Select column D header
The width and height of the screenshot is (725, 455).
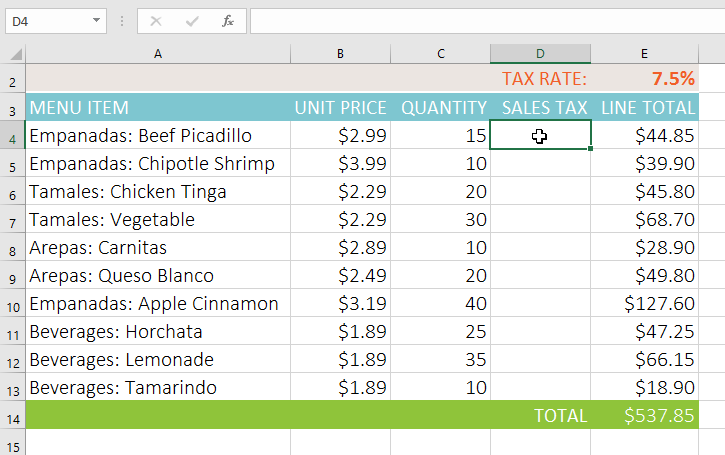(x=540, y=54)
